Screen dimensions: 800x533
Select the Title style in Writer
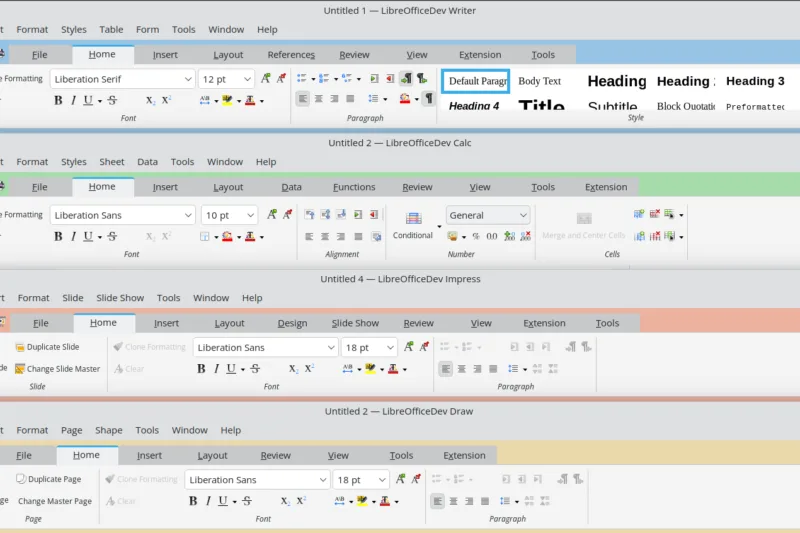[x=541, y=104]
